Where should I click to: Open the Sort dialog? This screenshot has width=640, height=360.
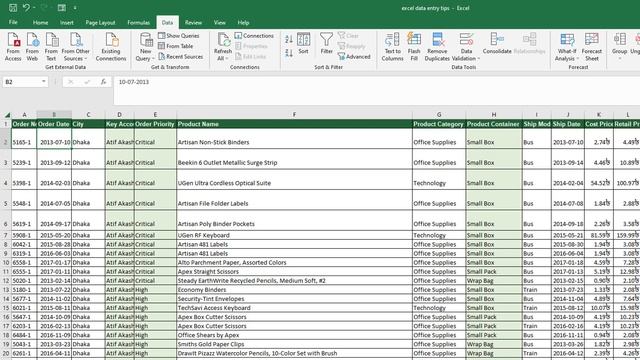coord(303,43)
